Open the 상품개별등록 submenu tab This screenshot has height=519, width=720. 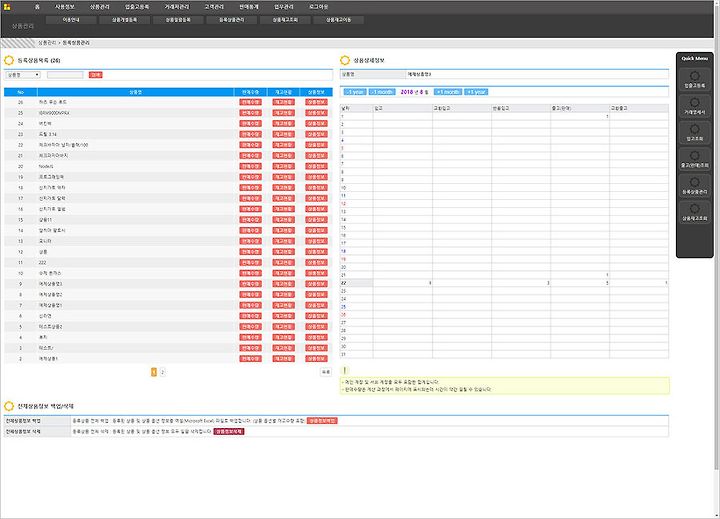124,20
